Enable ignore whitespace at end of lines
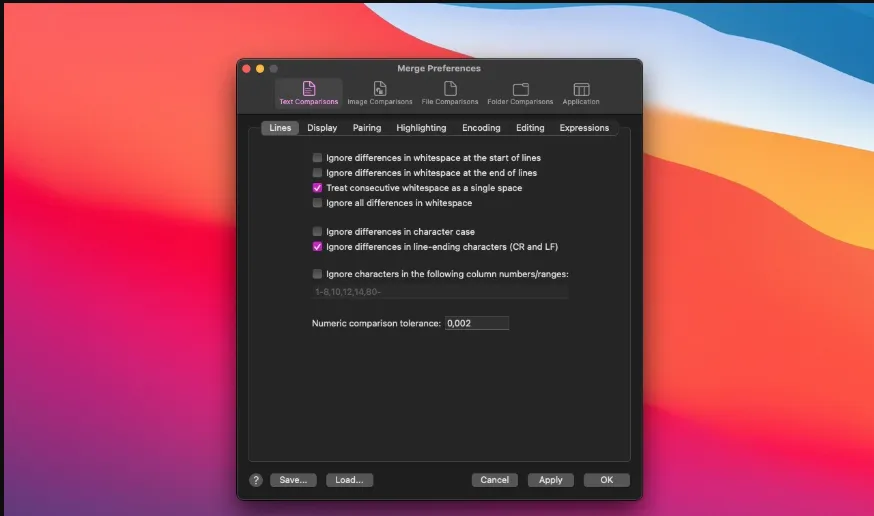Screen dimensions: 874x516 pyautogui.click(x=317, y=173)
